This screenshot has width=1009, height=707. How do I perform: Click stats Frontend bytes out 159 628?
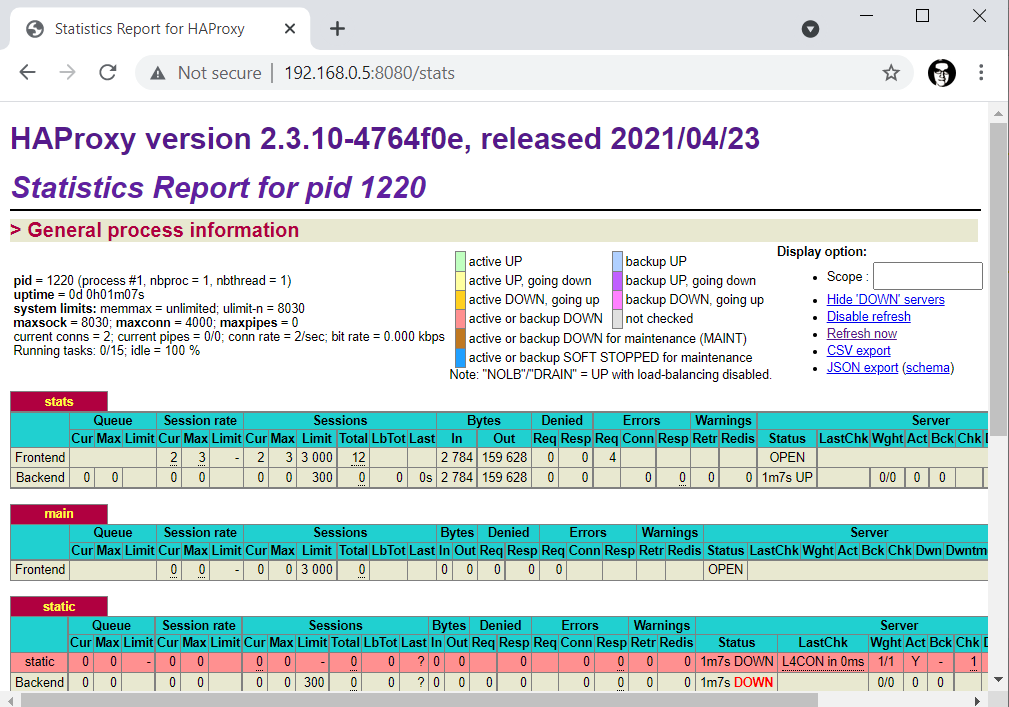504,457
